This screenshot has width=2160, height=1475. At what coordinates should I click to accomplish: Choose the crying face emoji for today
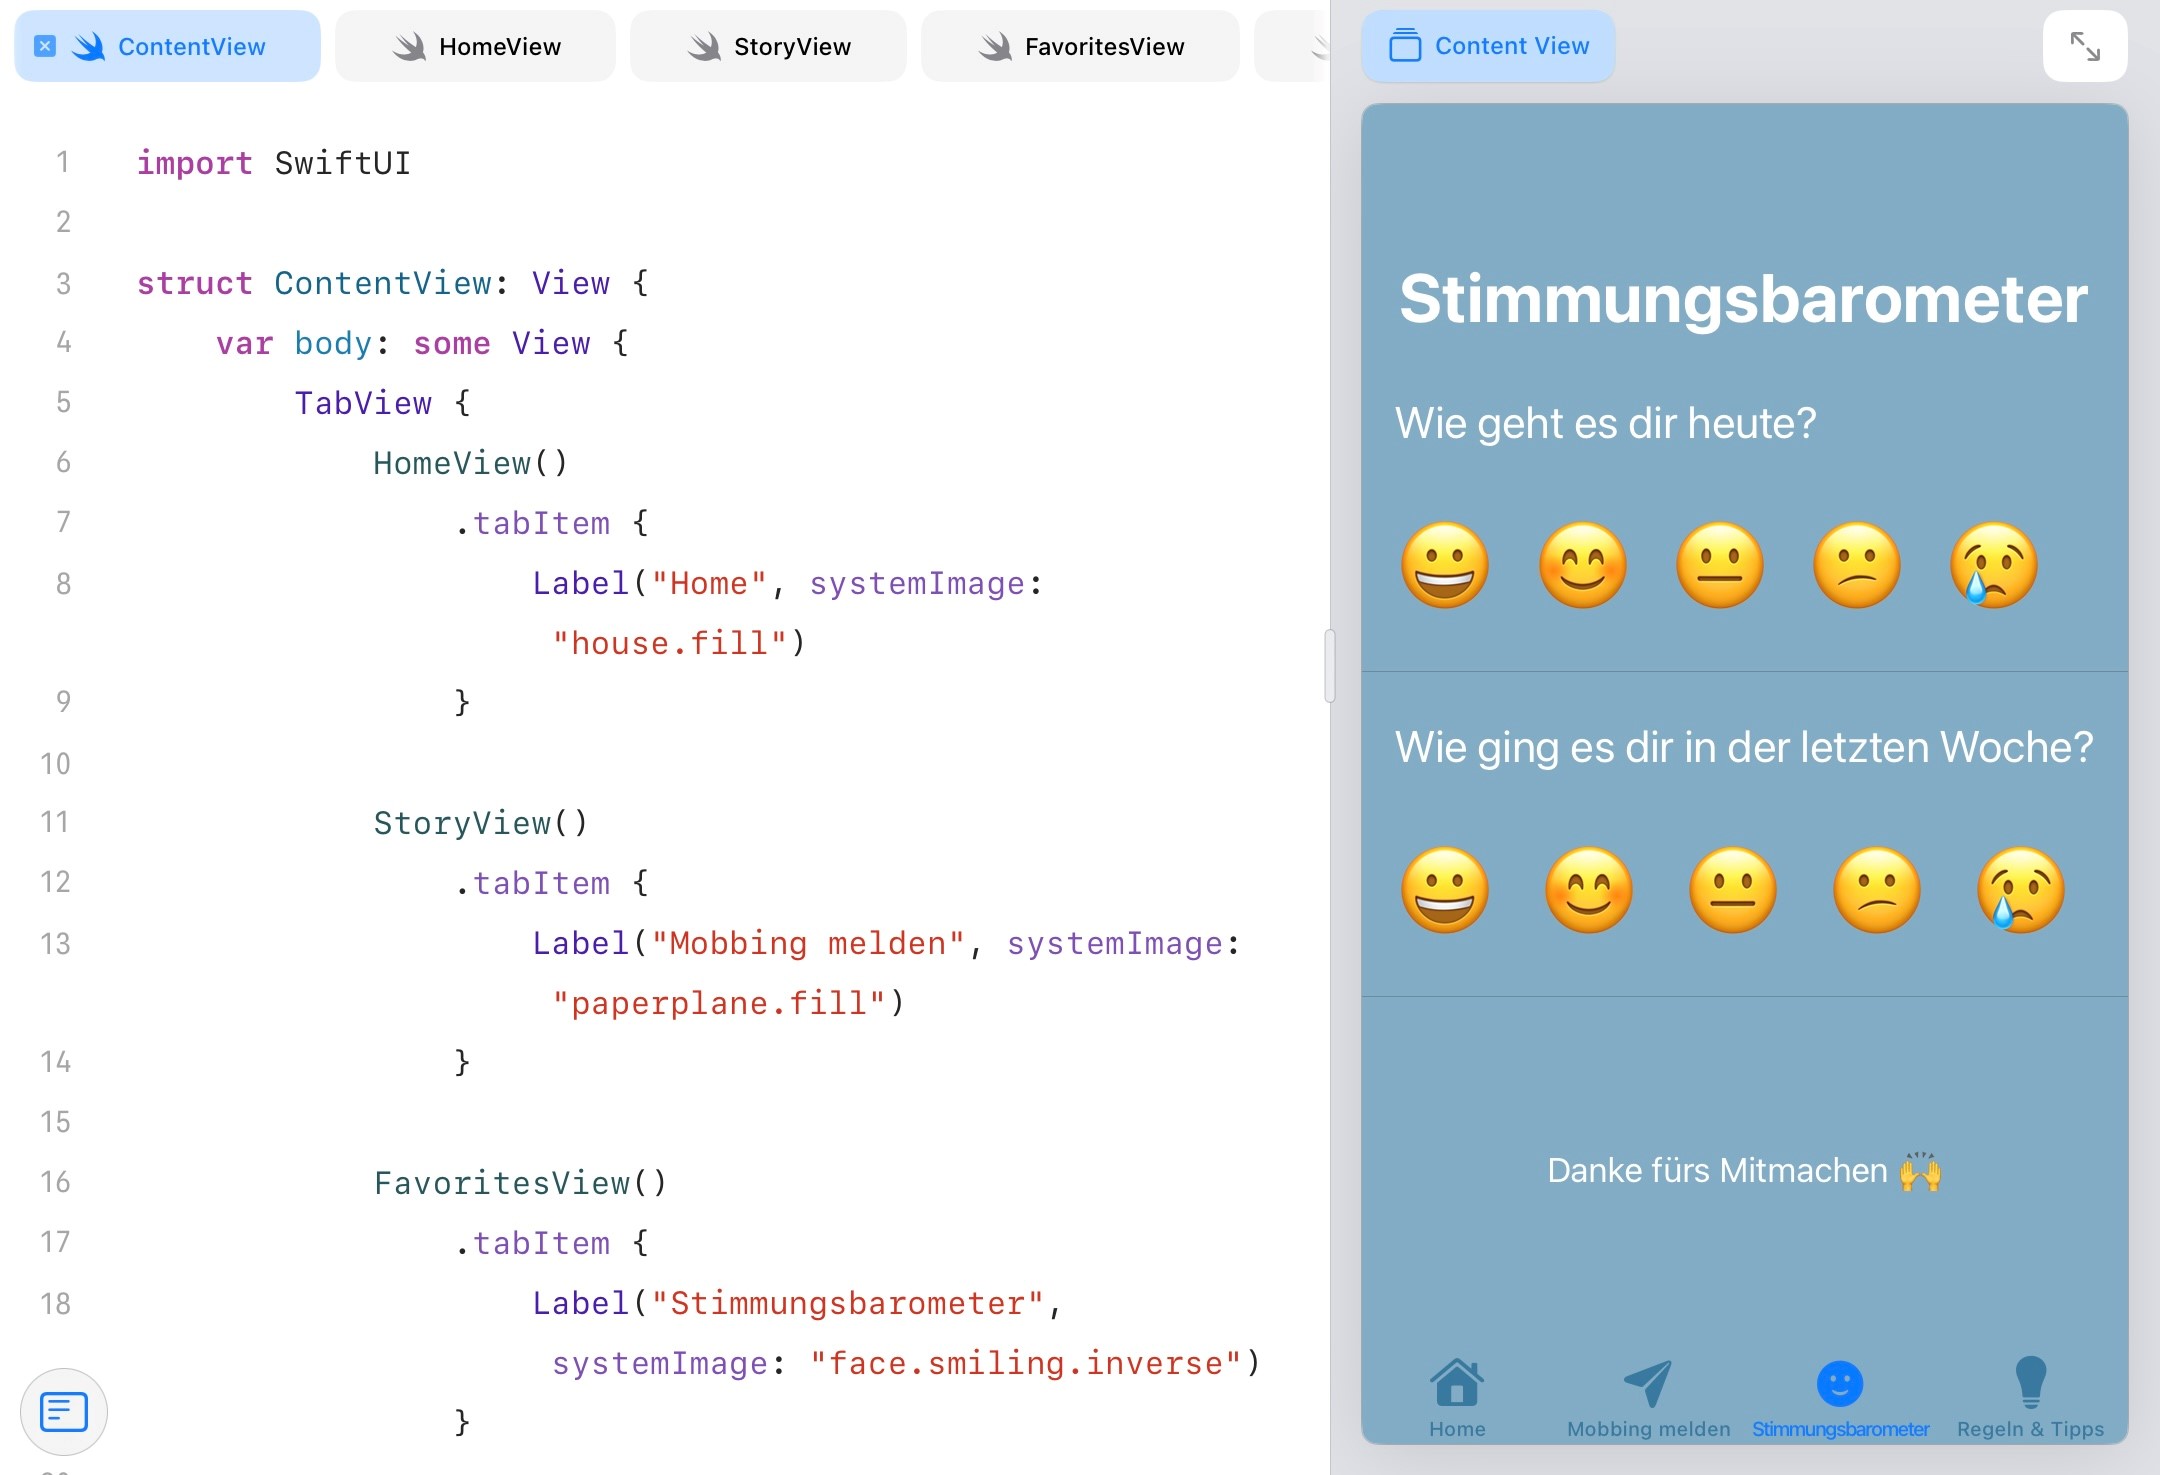tap(1994, 565)
